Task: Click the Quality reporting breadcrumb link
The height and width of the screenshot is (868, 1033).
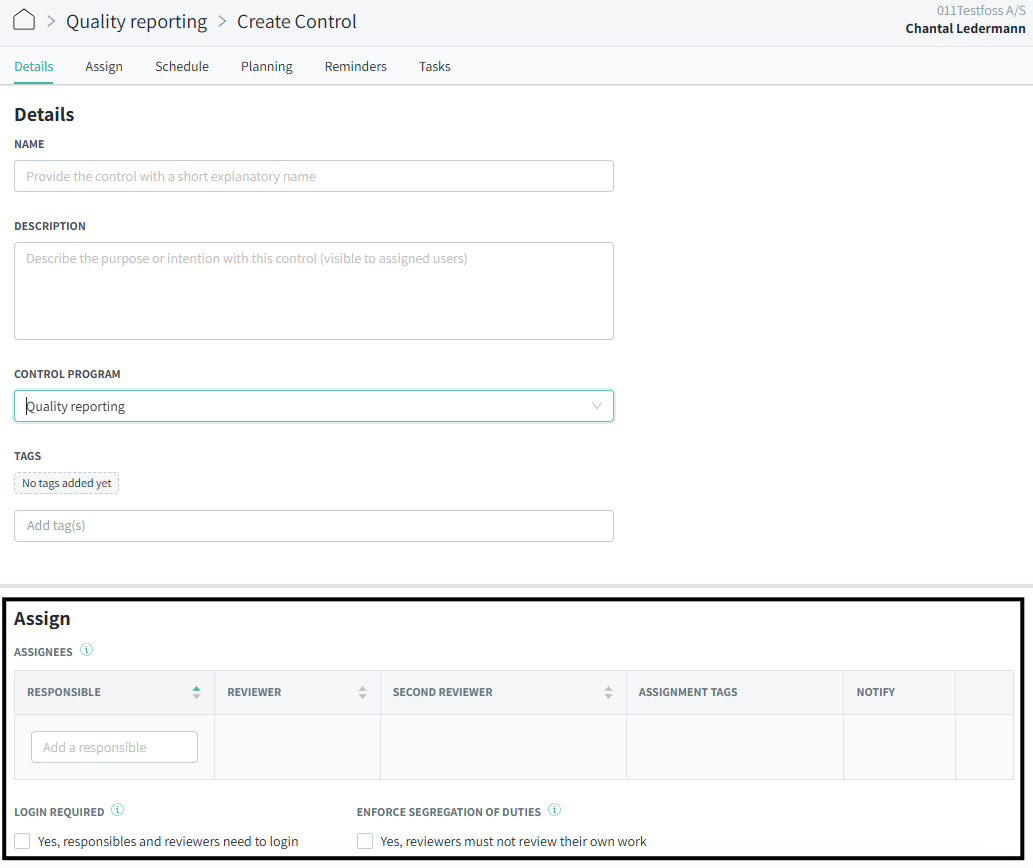Action: click(x=136, y=21)
